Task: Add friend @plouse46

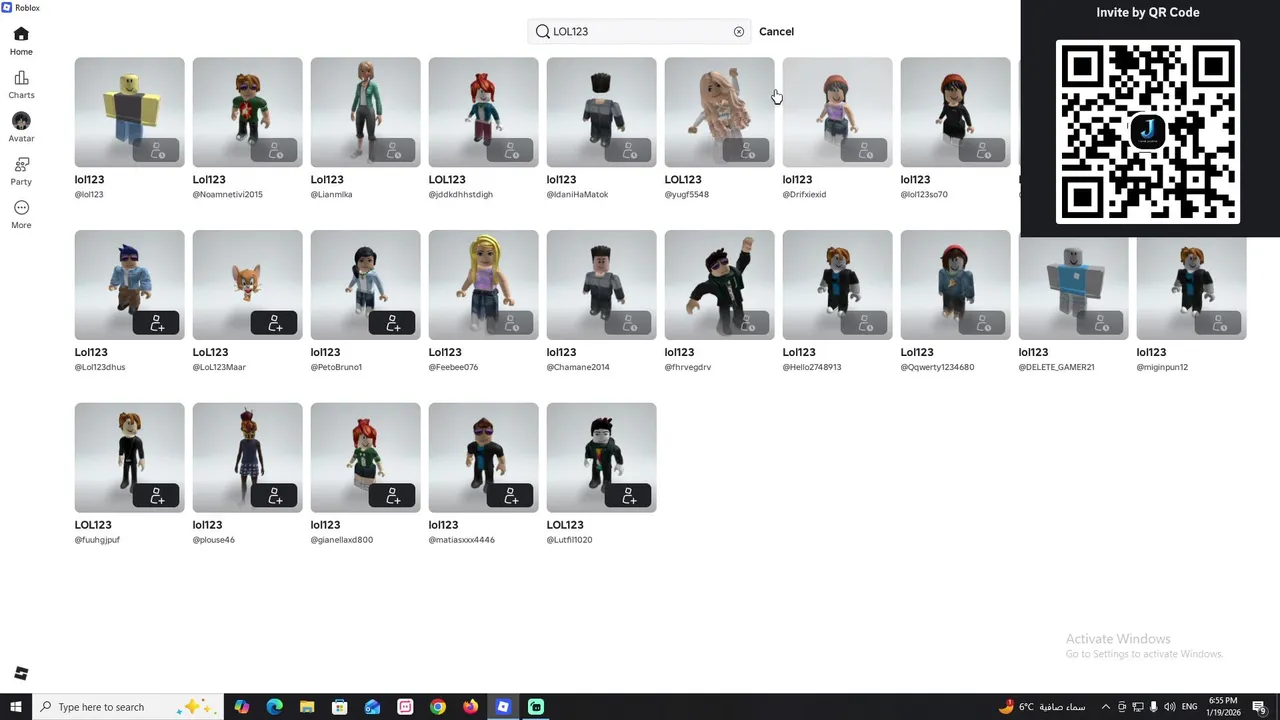Action: click(x=275, y=496)
